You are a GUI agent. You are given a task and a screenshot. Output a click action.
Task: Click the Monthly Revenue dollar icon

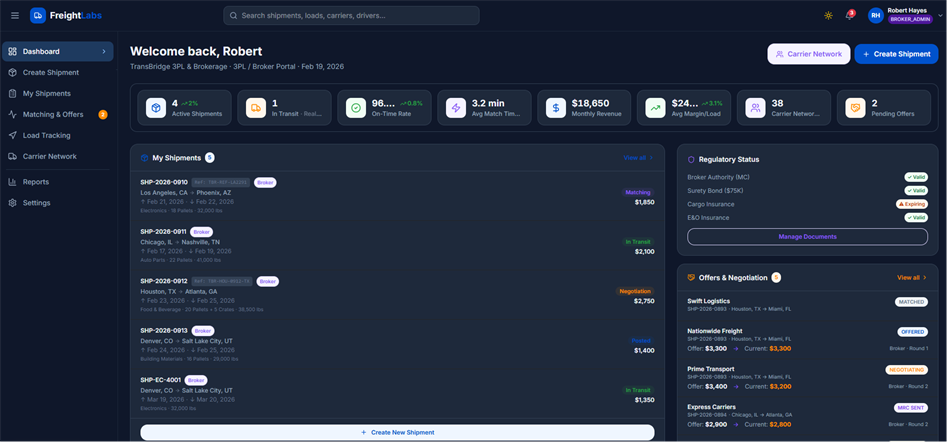[556, 108]
